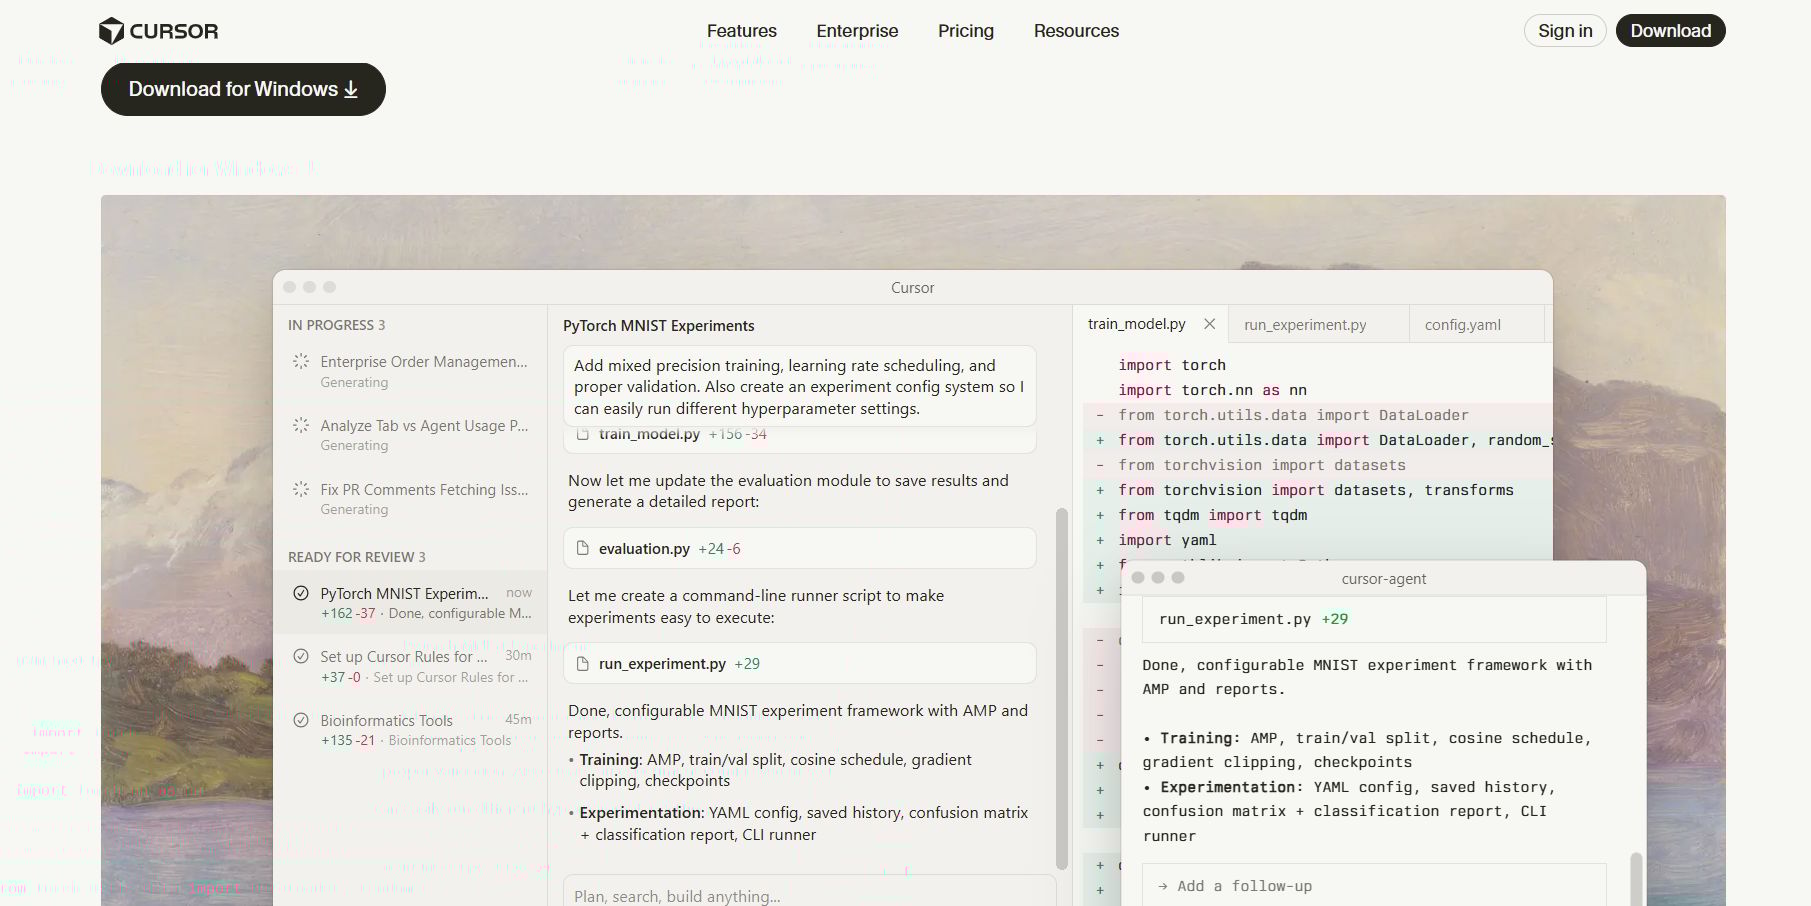Screen dimensions: 1811x906
Task: Click the spinner beside Fix PR Comments Fetching
Action: tap(301, 489)
